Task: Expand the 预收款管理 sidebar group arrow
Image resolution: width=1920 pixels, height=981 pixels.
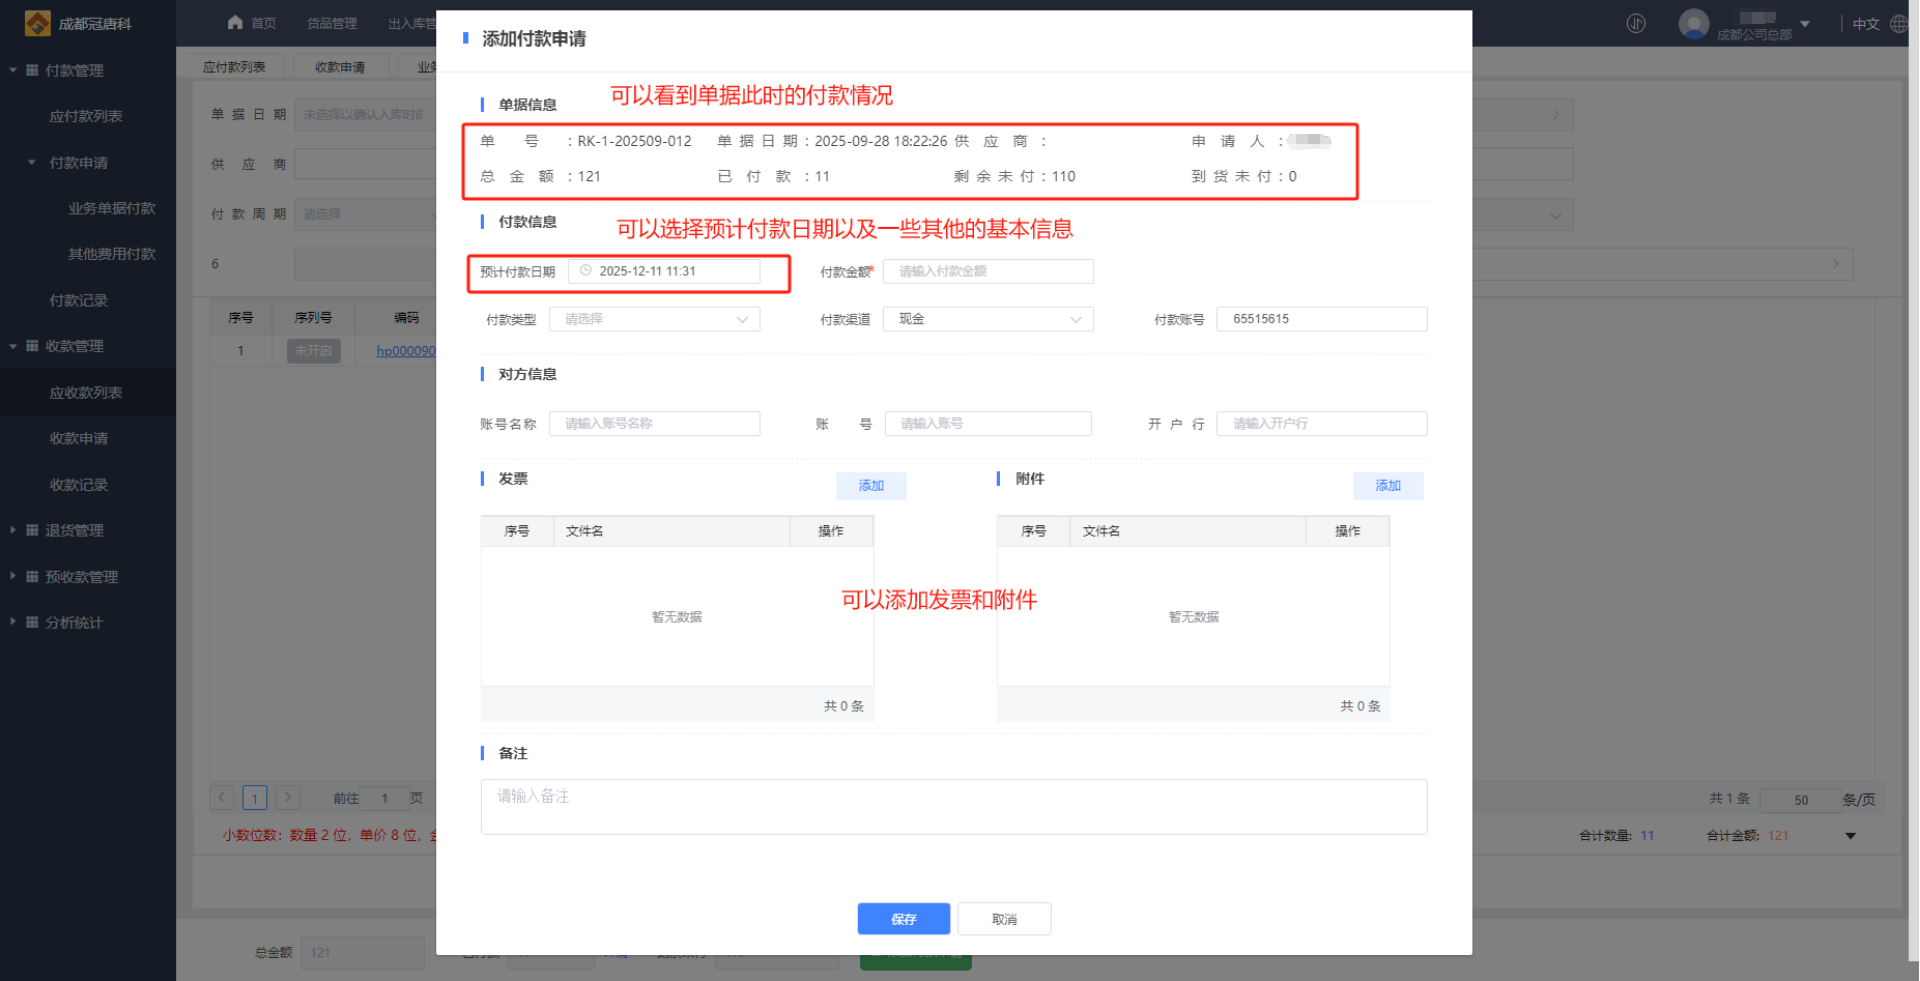Action: pyautogui.click(x=13, y=576)
